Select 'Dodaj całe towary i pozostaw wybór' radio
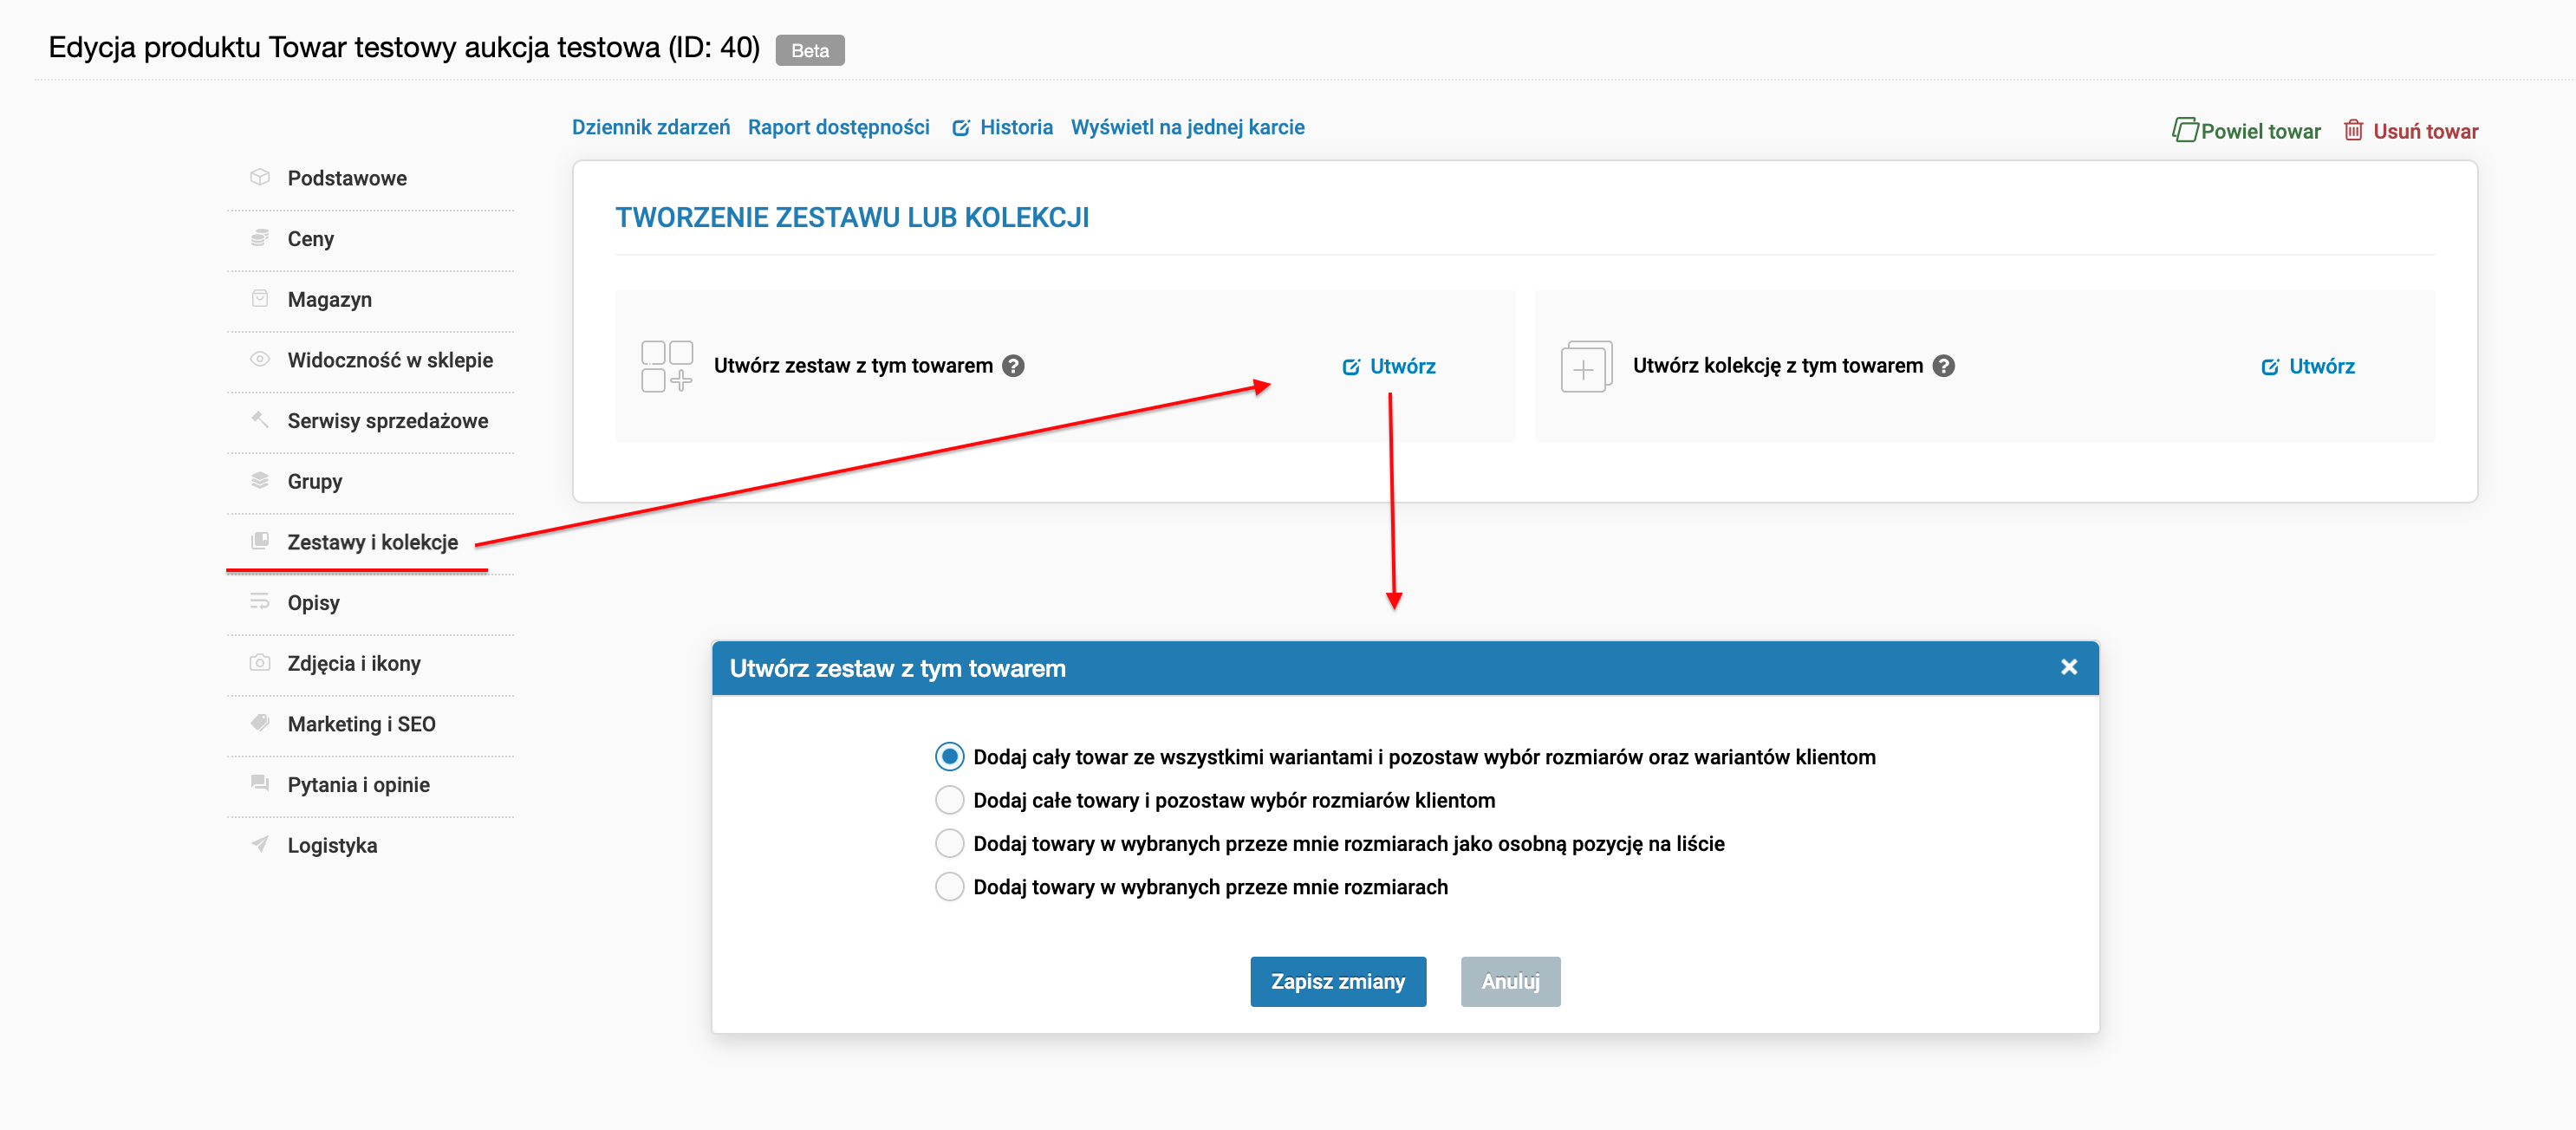This screenshot has width=2576, height=1130. (949, 800)
